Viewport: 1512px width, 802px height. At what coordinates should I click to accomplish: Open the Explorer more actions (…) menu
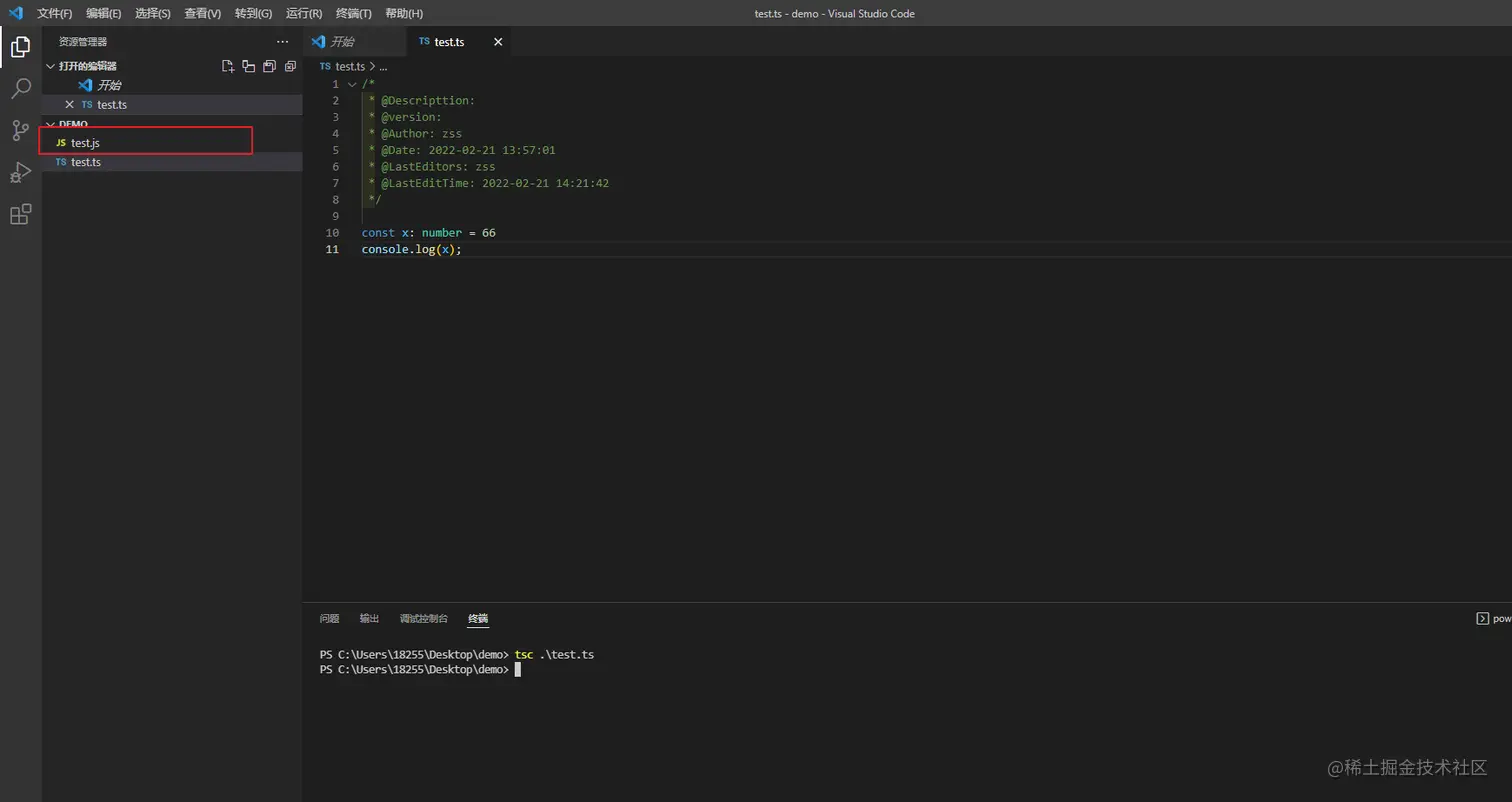(282, 42)
